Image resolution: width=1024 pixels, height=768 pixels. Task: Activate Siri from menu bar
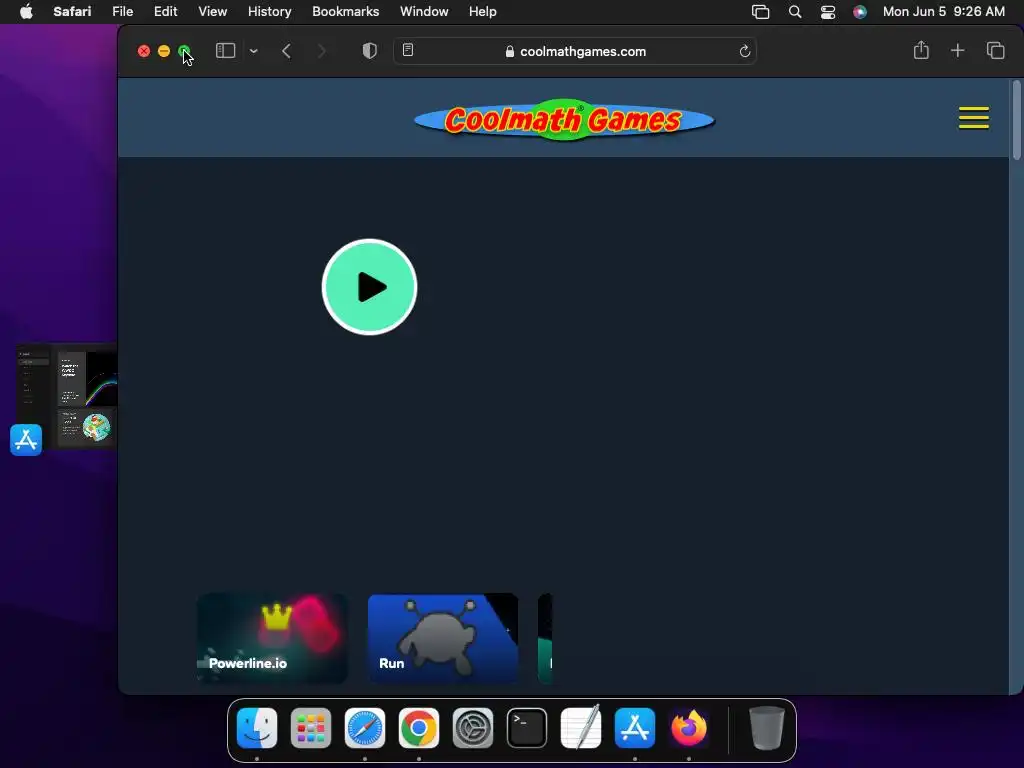tap(860, 12)
